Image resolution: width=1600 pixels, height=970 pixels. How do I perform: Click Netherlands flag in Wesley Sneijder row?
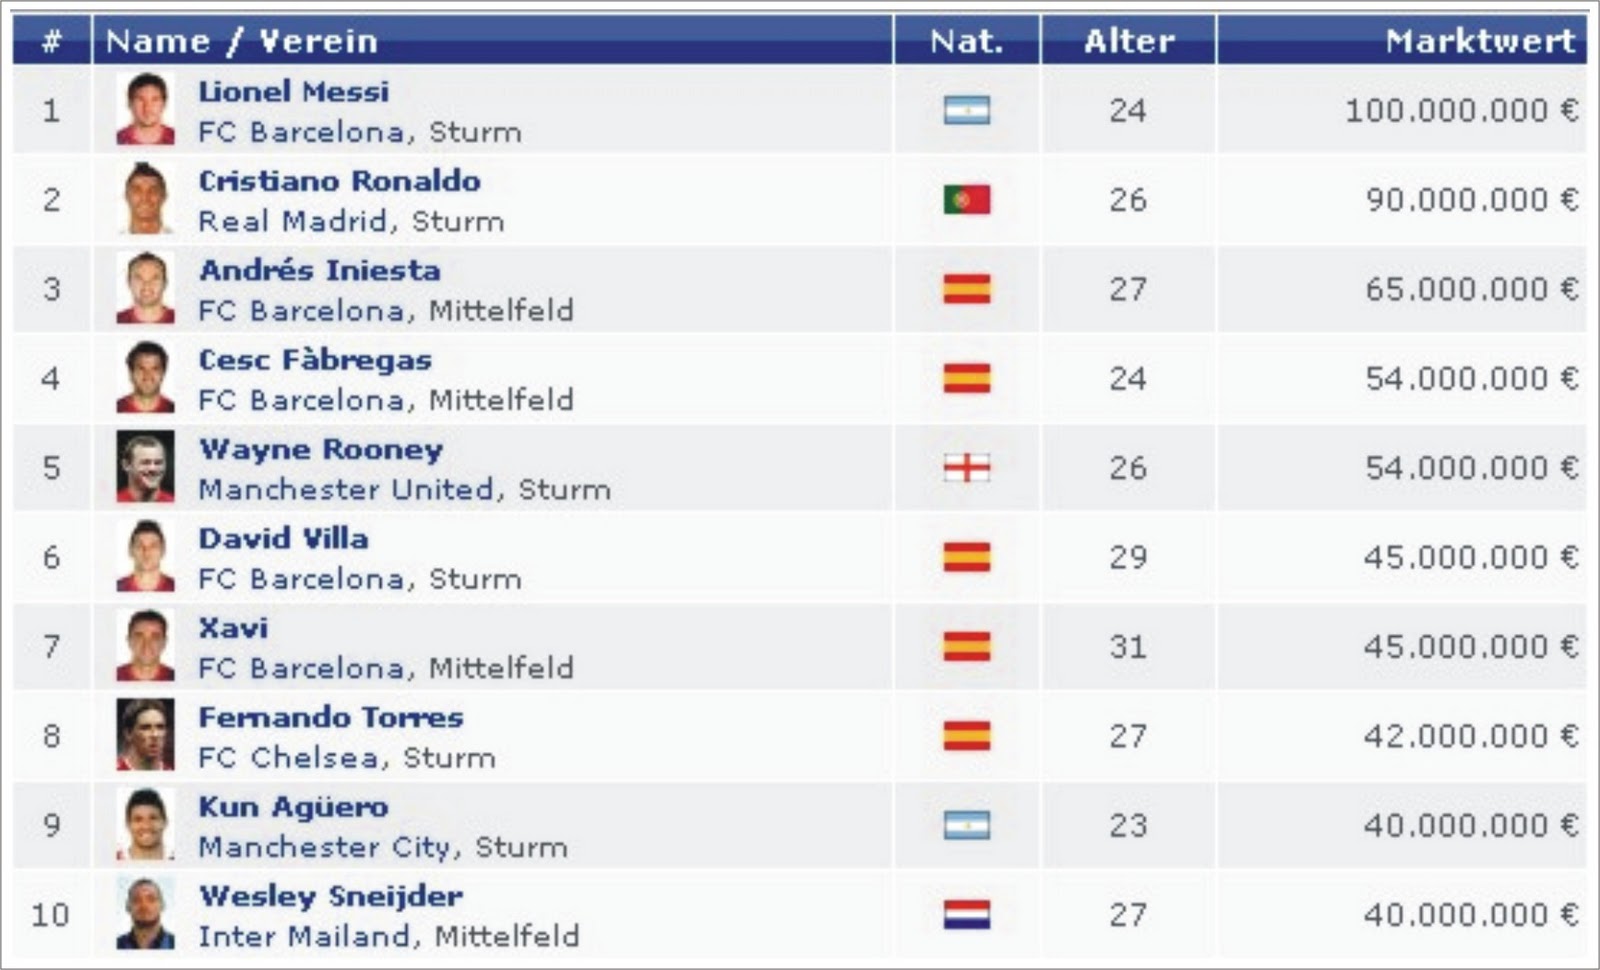966,914
